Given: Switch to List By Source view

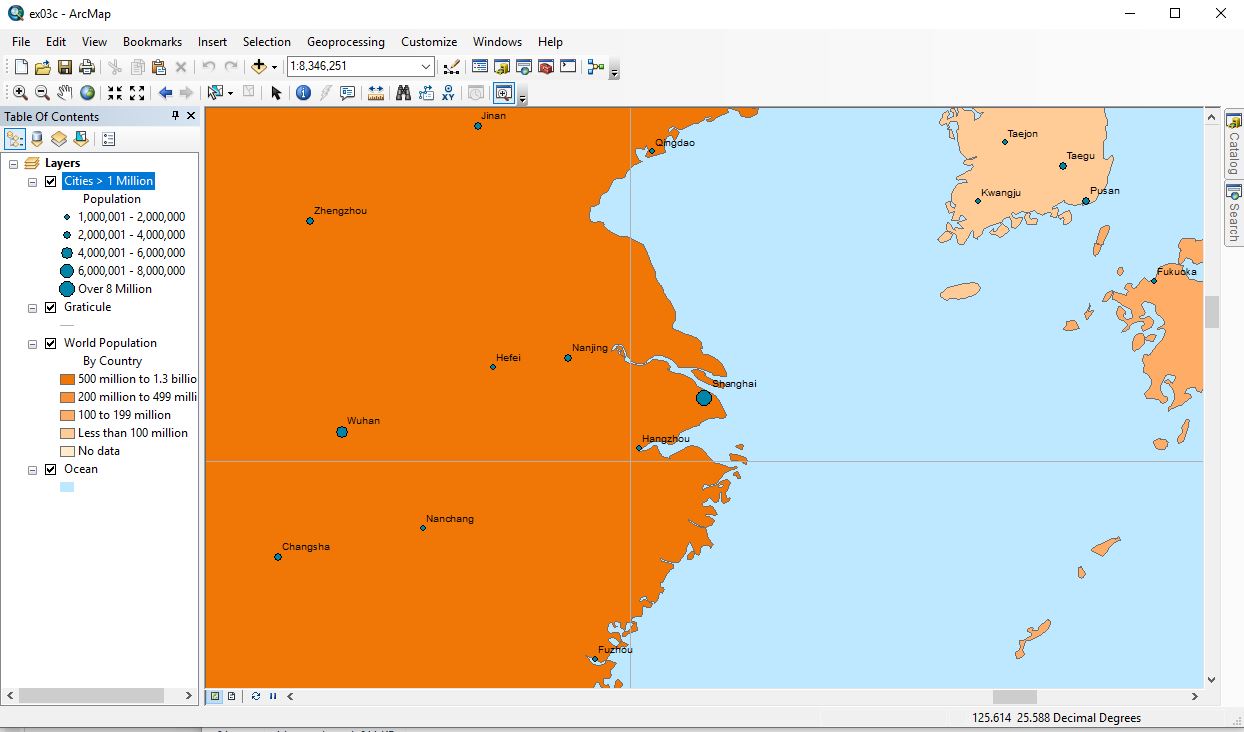Looking at the screenshot, I should click(x=37, y=139).
